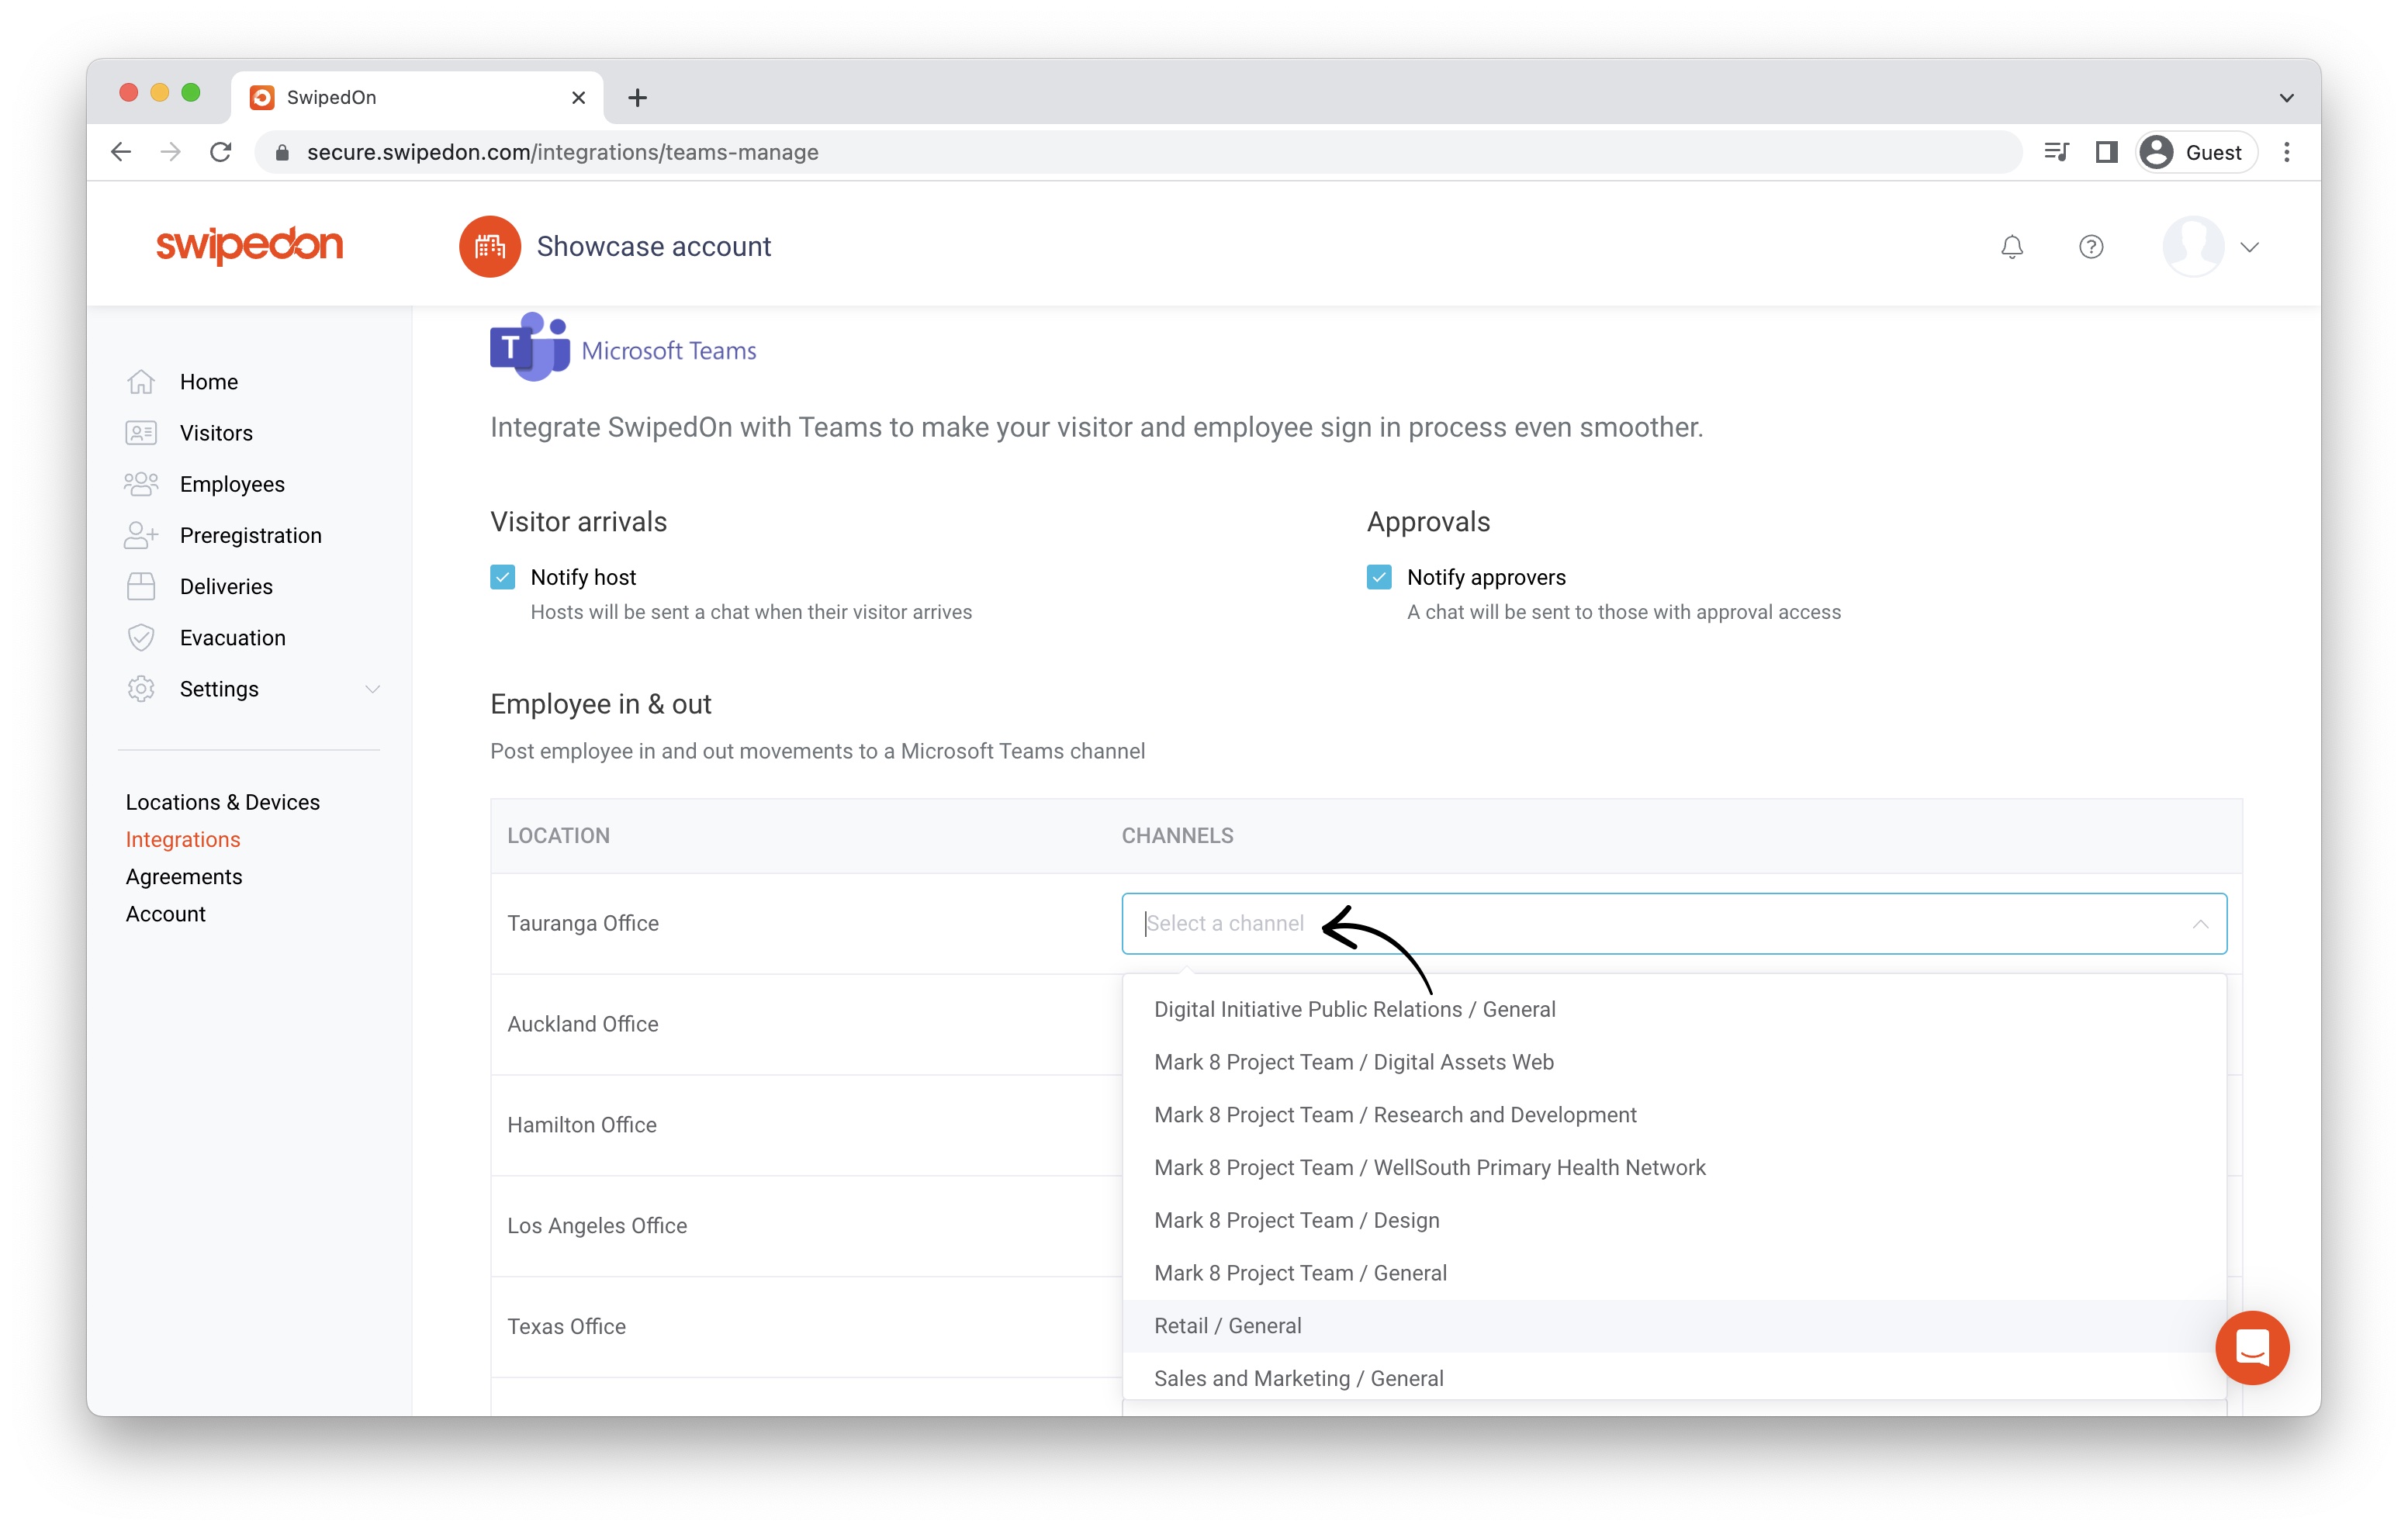2408x1531 pixels.
Task: Open Account settings link
Action: [x=166, y=913]
